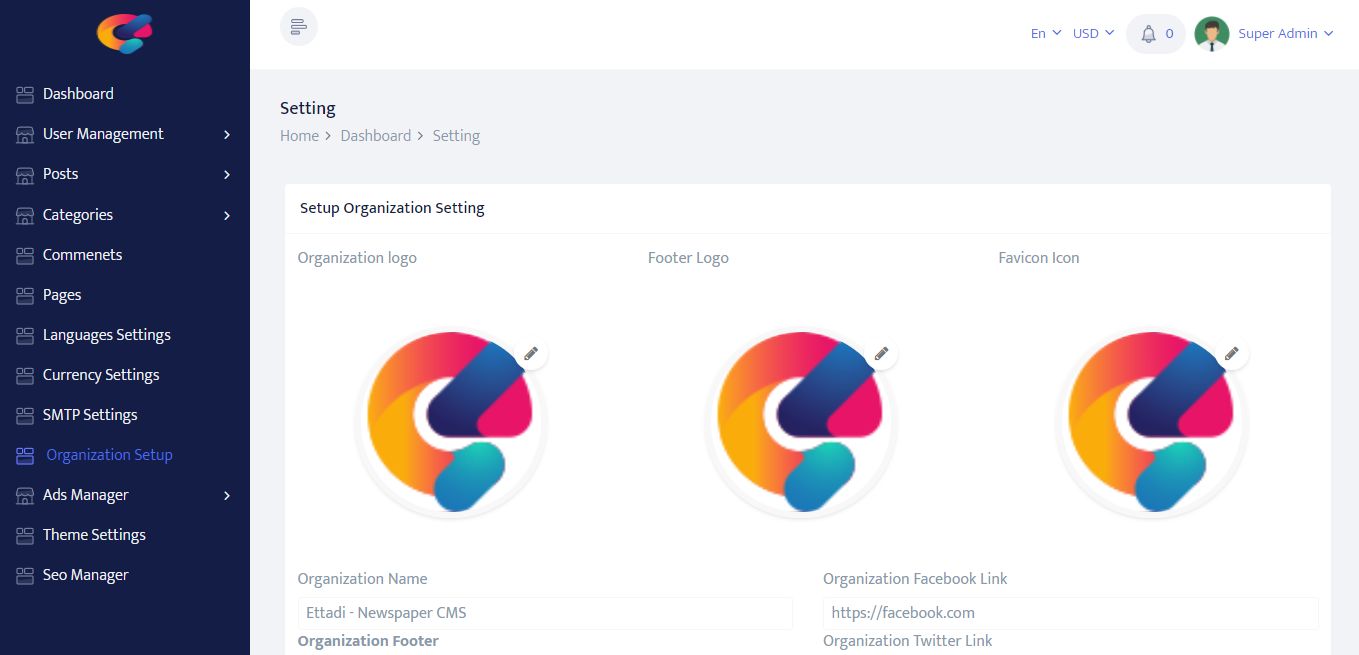Select Seo Manager in the sidebar
Viewport: 1359px width, 655px height.
point(85,575)
